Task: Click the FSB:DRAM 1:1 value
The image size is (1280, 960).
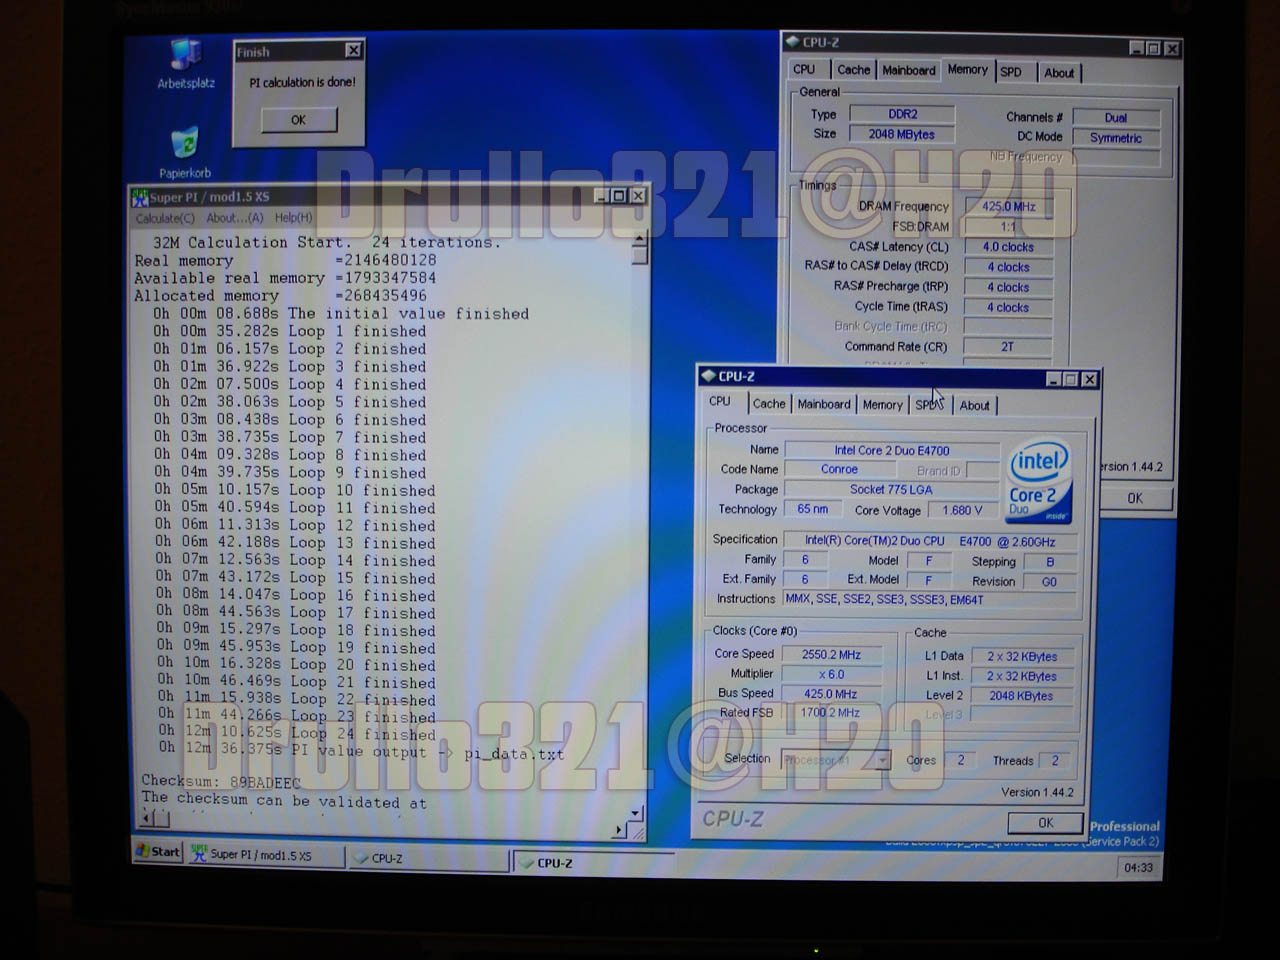Action: coord(1008,227)
